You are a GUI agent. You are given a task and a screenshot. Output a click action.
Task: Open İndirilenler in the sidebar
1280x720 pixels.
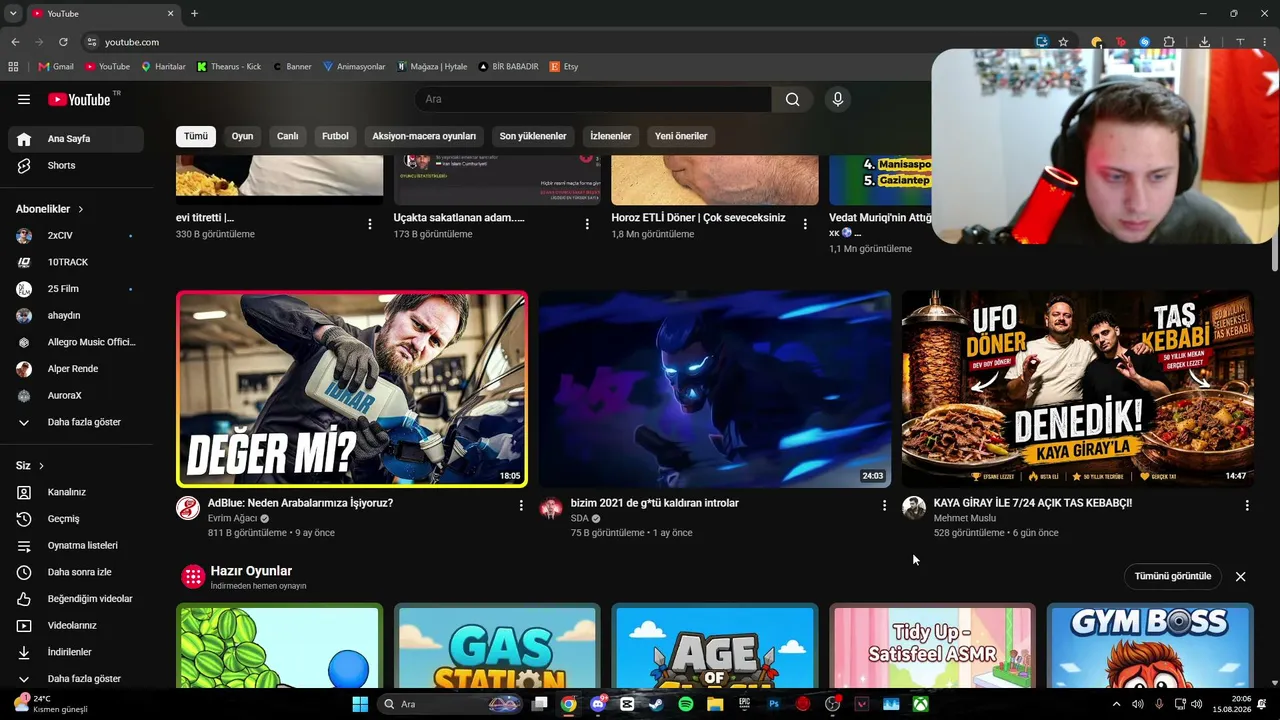(x=76, y=652)
